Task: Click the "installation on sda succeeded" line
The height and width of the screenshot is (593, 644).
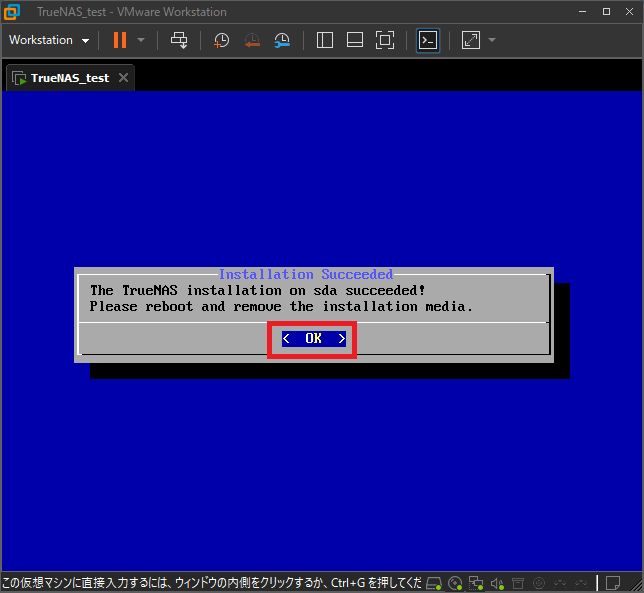Action: coord(258,290)
